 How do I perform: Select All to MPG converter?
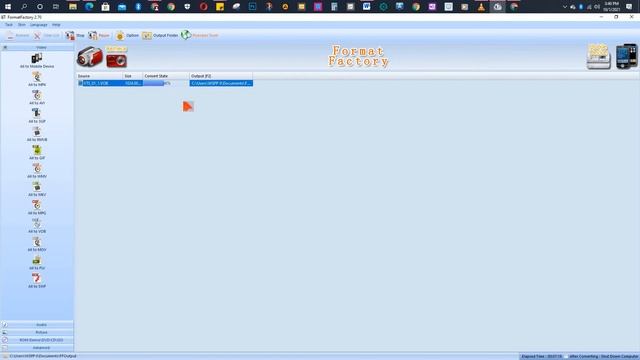click(x=37, y=207)
